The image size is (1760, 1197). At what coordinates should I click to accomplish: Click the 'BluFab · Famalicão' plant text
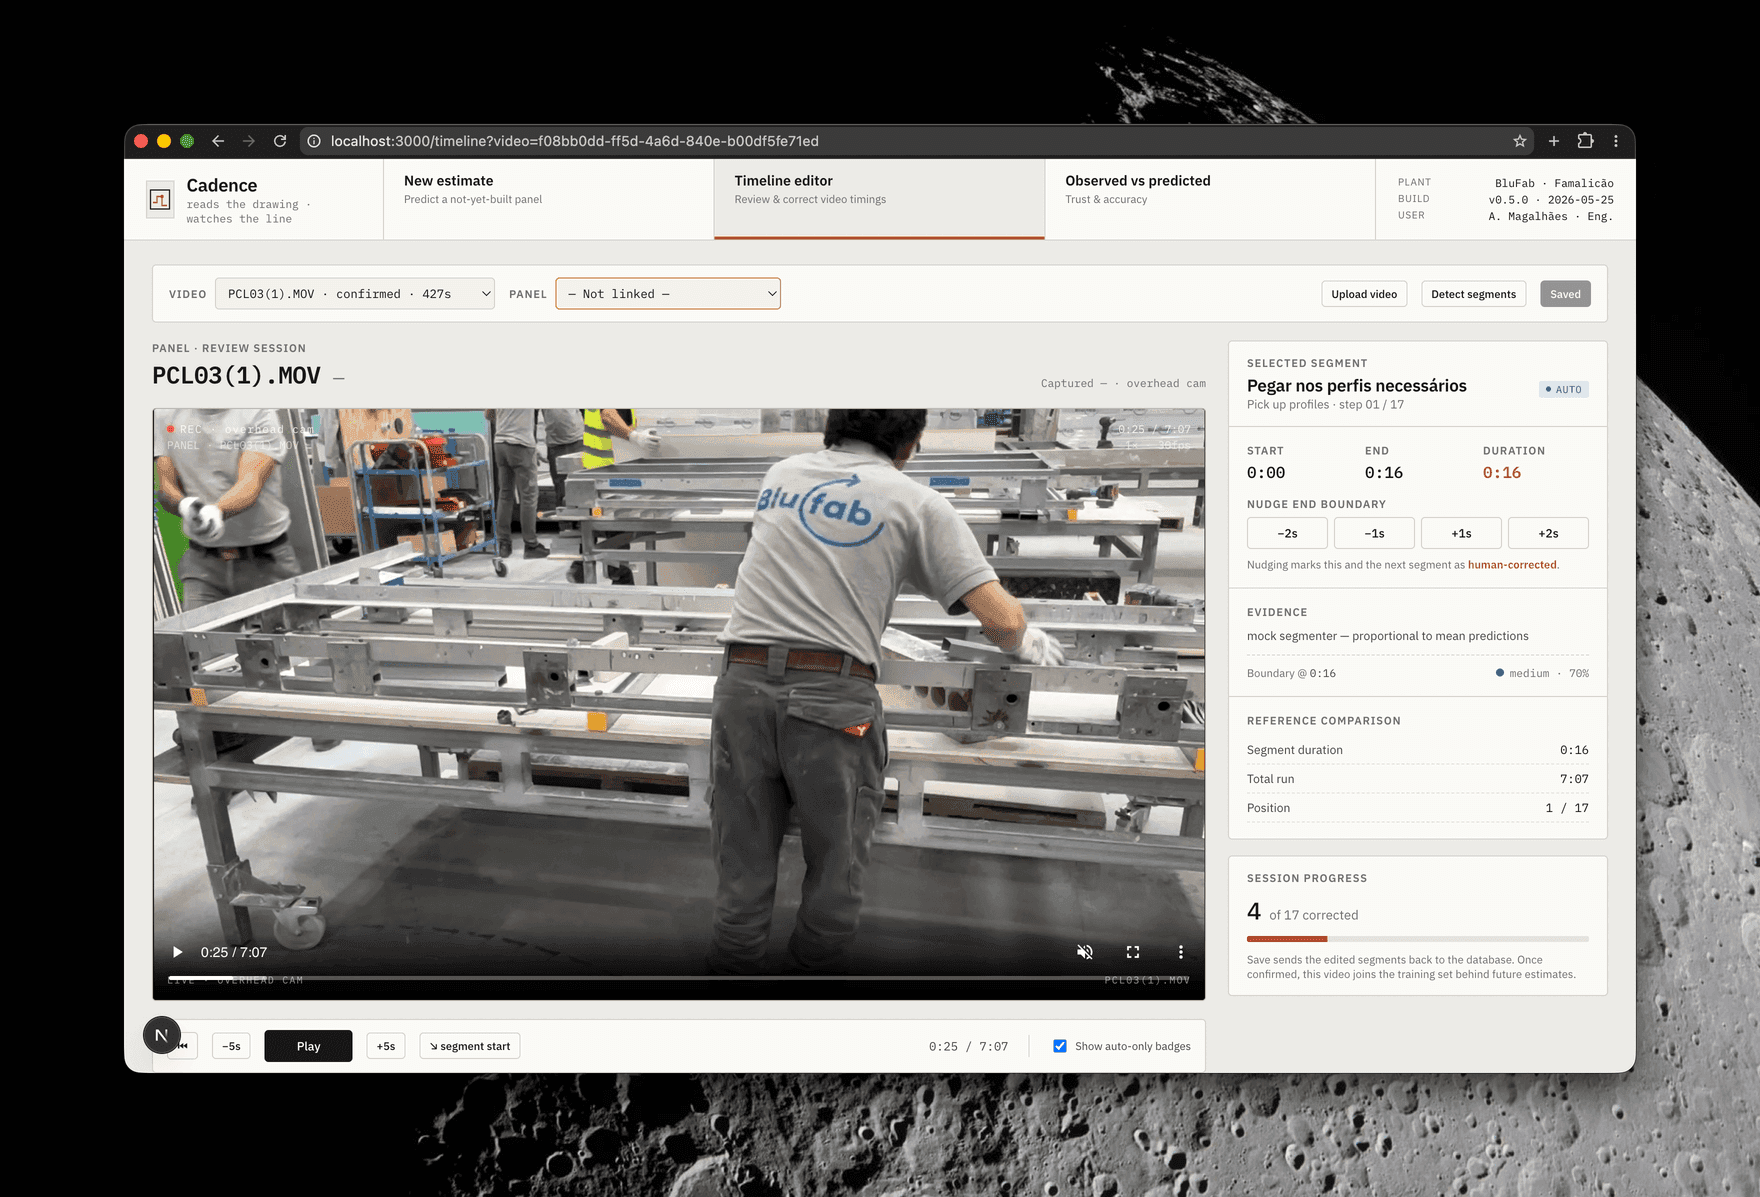1554,183
